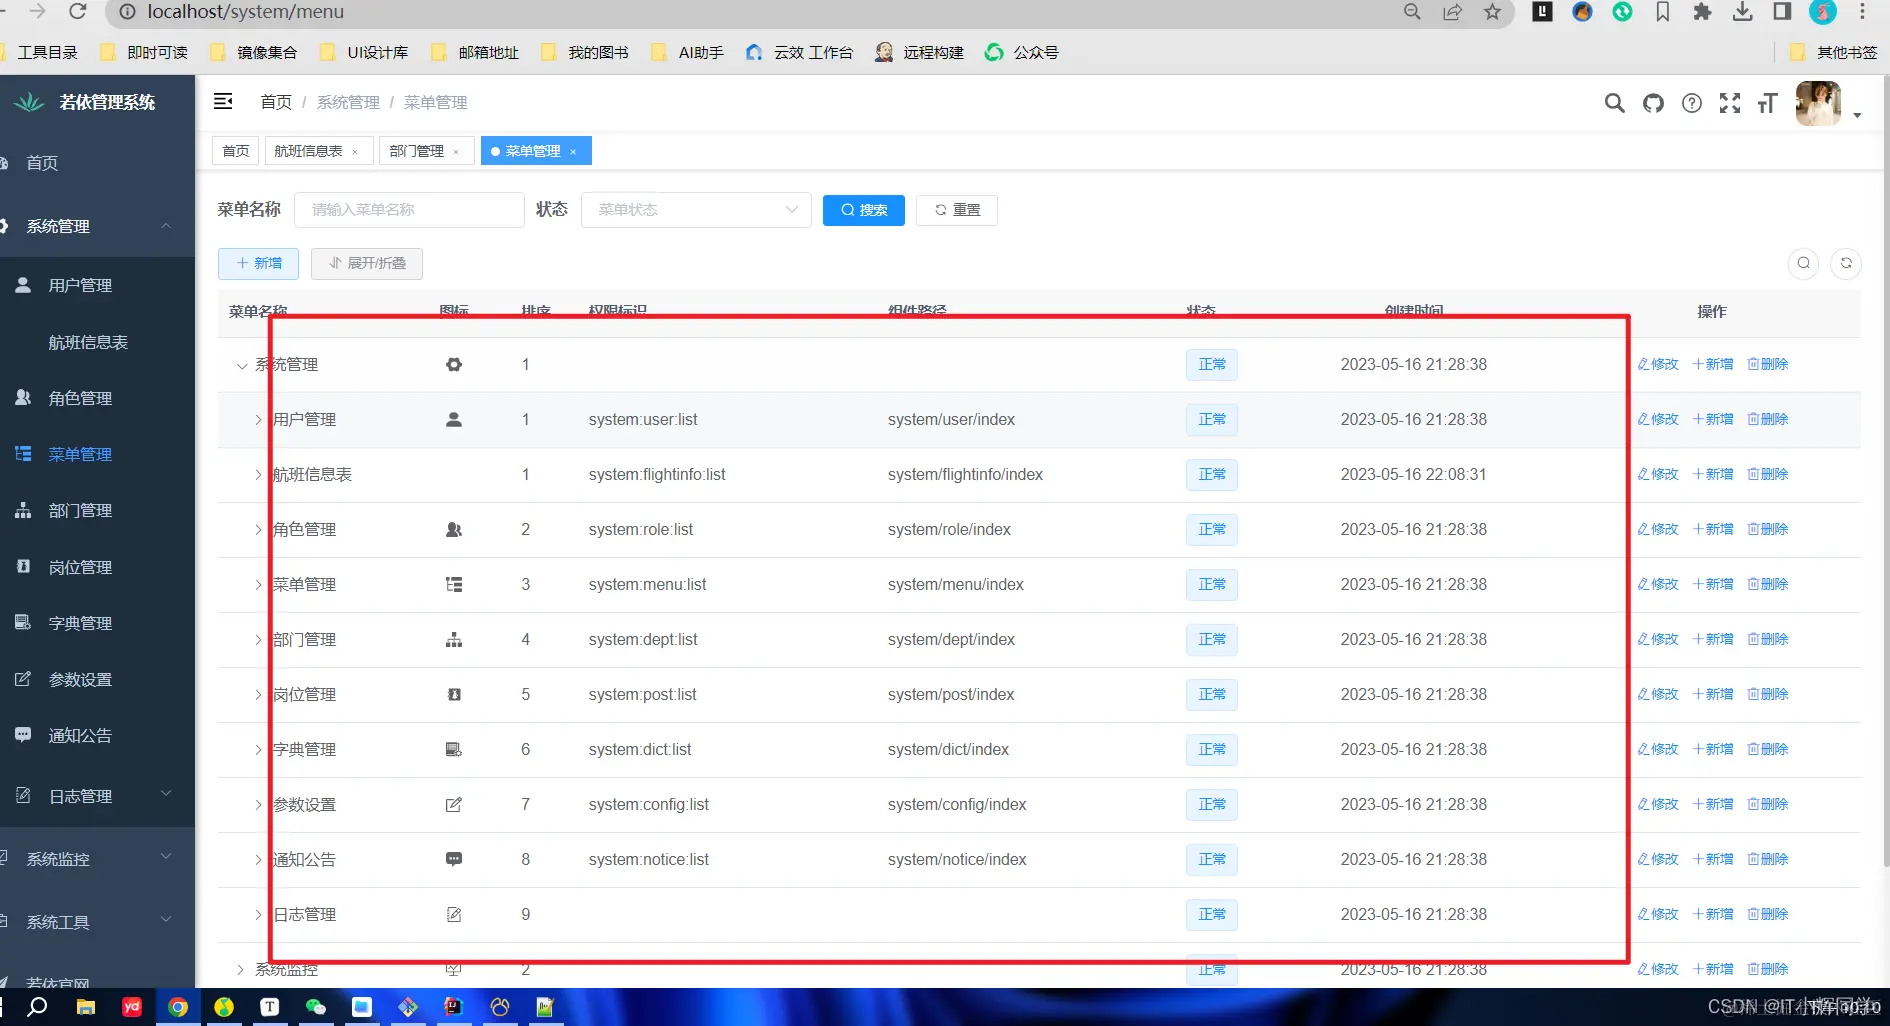Toggle fullscreen mode icon
Screen dimensions: 1890x1026
click(x=1730, y=103)
